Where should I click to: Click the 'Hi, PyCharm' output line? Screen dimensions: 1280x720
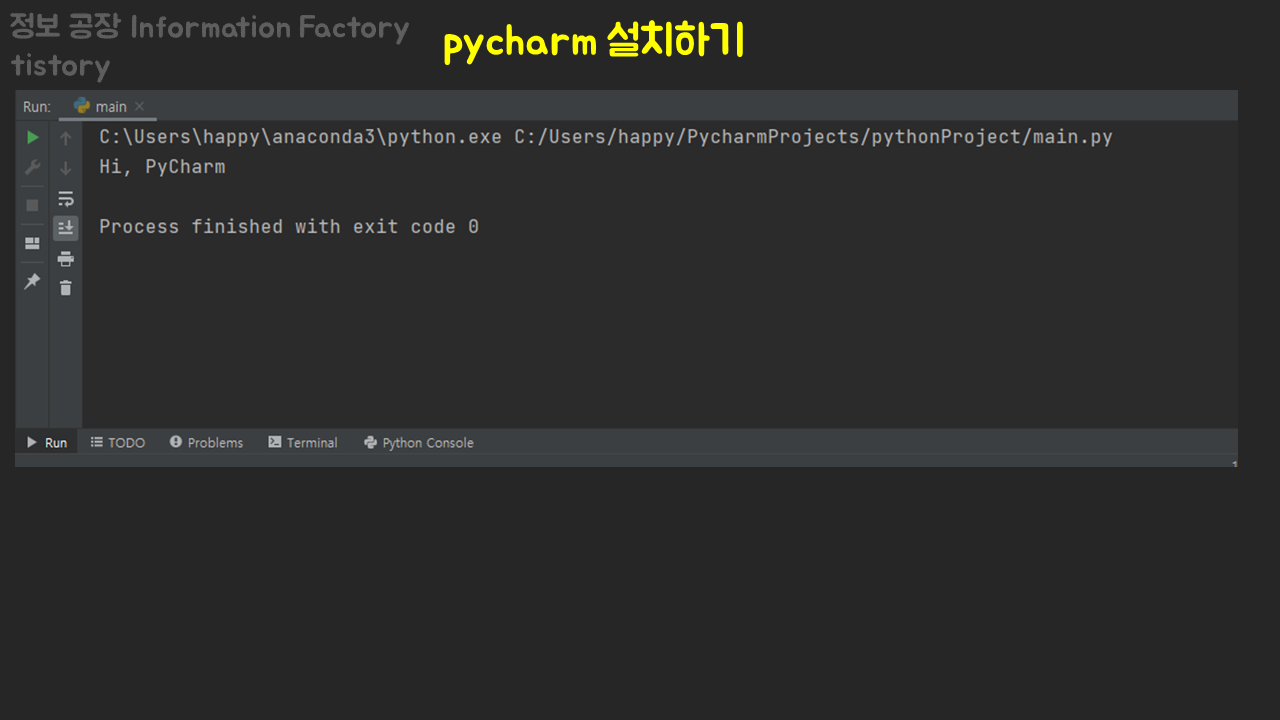162,167
